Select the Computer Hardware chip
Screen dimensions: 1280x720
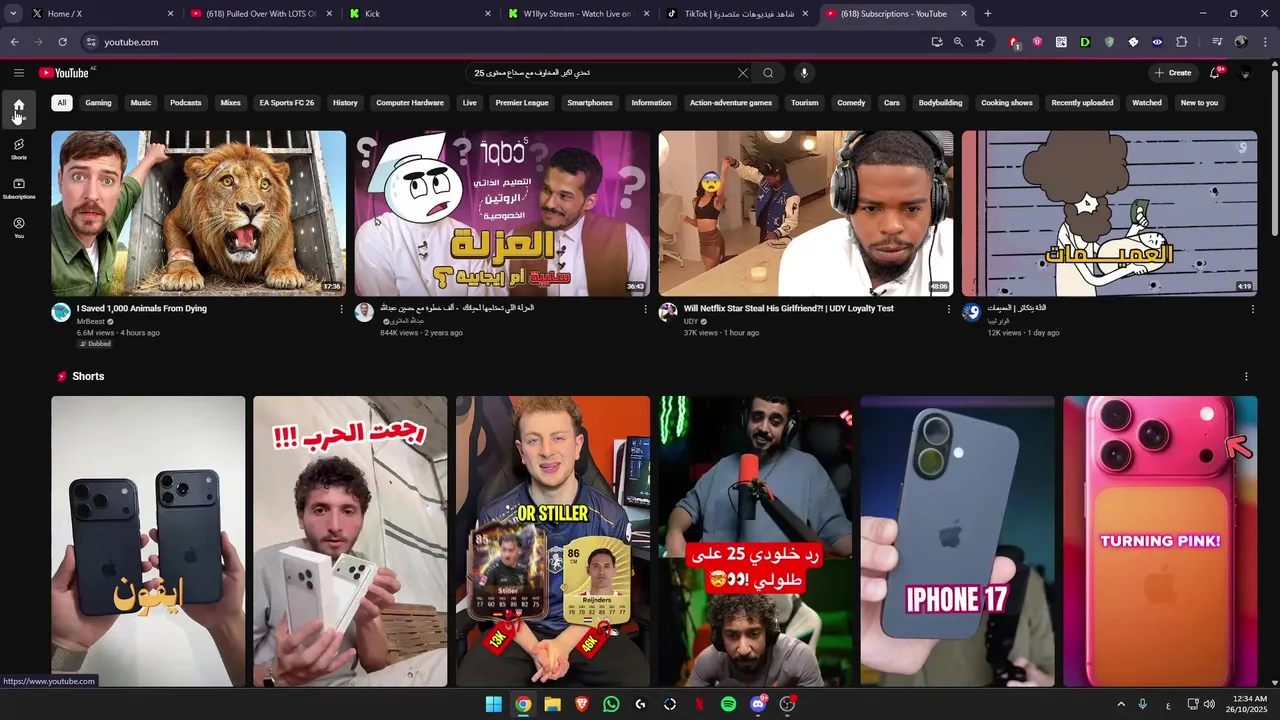[x=410, y=103]
